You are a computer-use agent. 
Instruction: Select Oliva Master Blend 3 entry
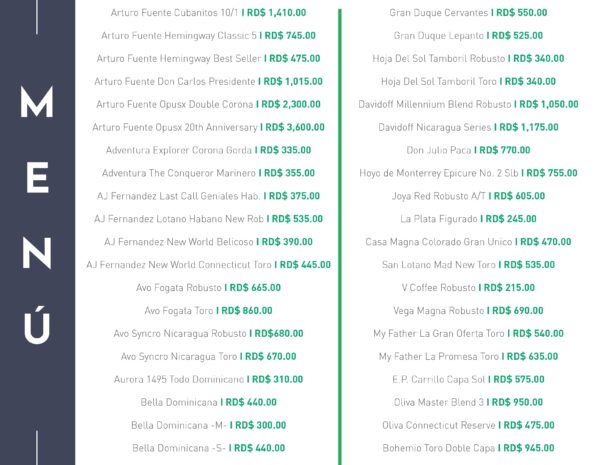[468, 402]
